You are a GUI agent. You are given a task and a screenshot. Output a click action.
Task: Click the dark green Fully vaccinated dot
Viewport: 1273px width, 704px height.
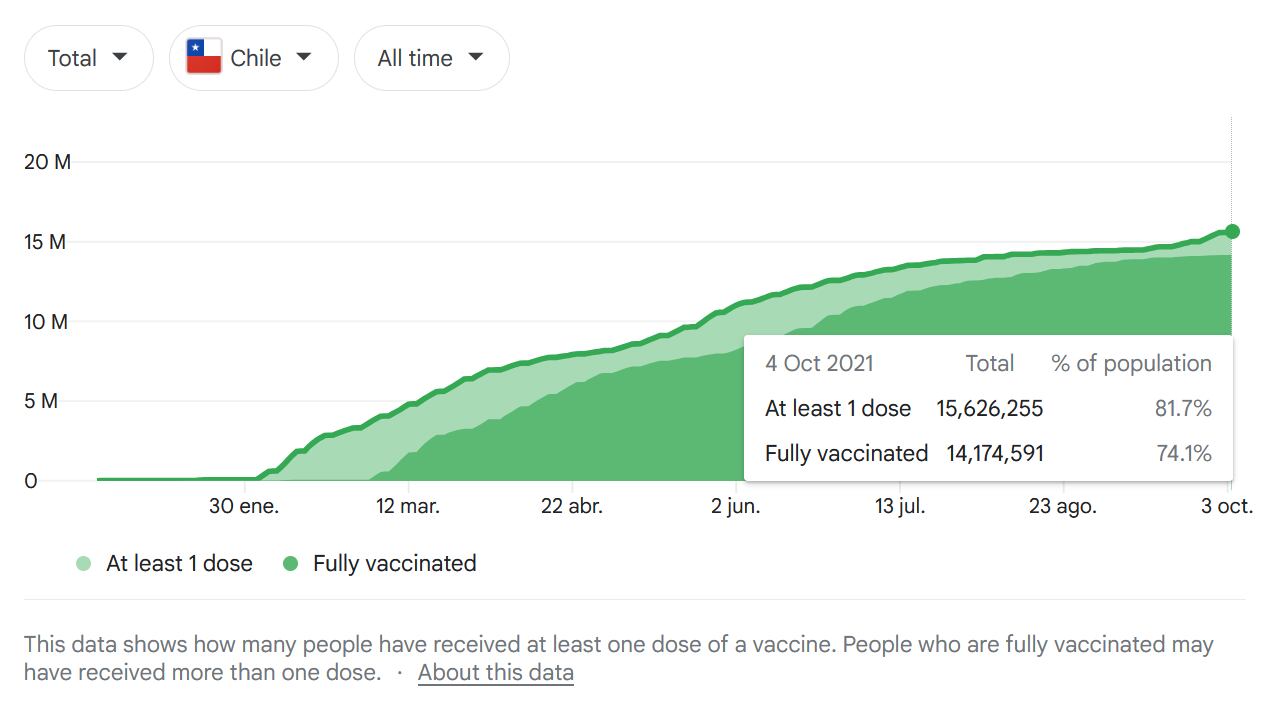(291, 564)
